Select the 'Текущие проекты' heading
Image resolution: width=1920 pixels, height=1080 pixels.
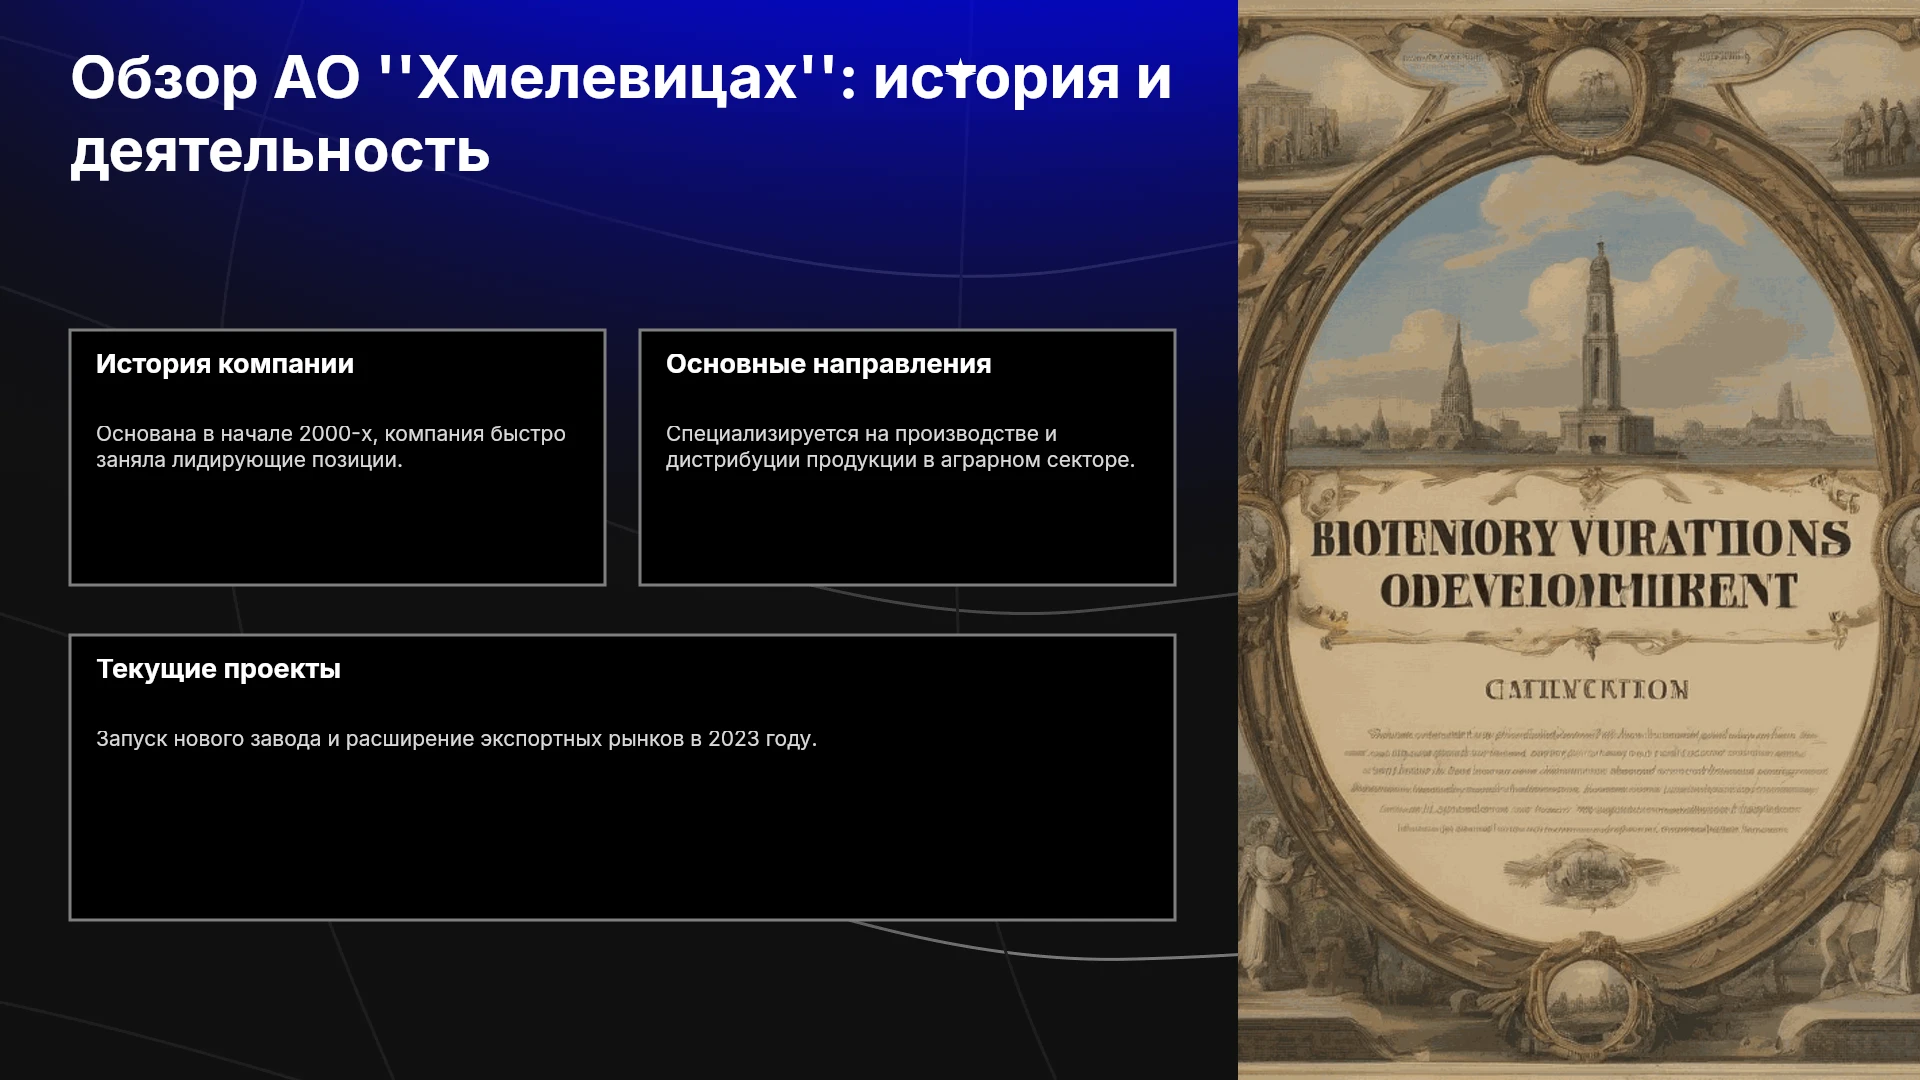coord(218,669)
